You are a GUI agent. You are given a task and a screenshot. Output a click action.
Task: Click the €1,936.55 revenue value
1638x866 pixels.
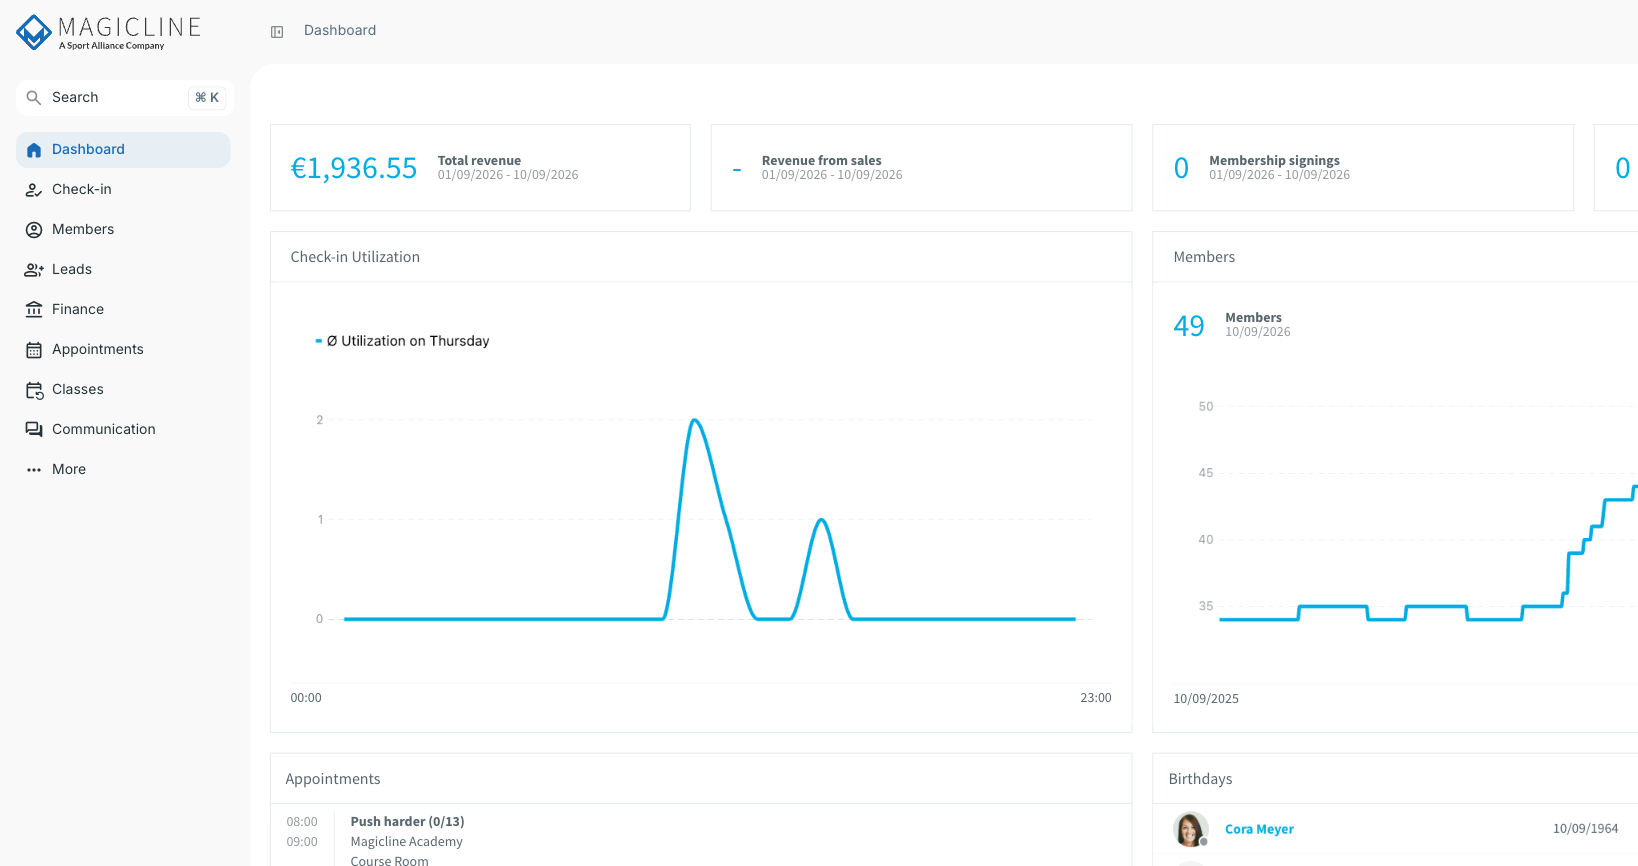[353, 168]
